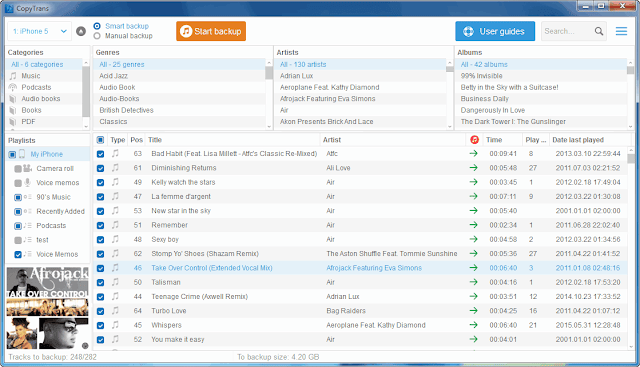Click the green arrow for Bad Habit
640x367 pixels.
tap(473, 153)
